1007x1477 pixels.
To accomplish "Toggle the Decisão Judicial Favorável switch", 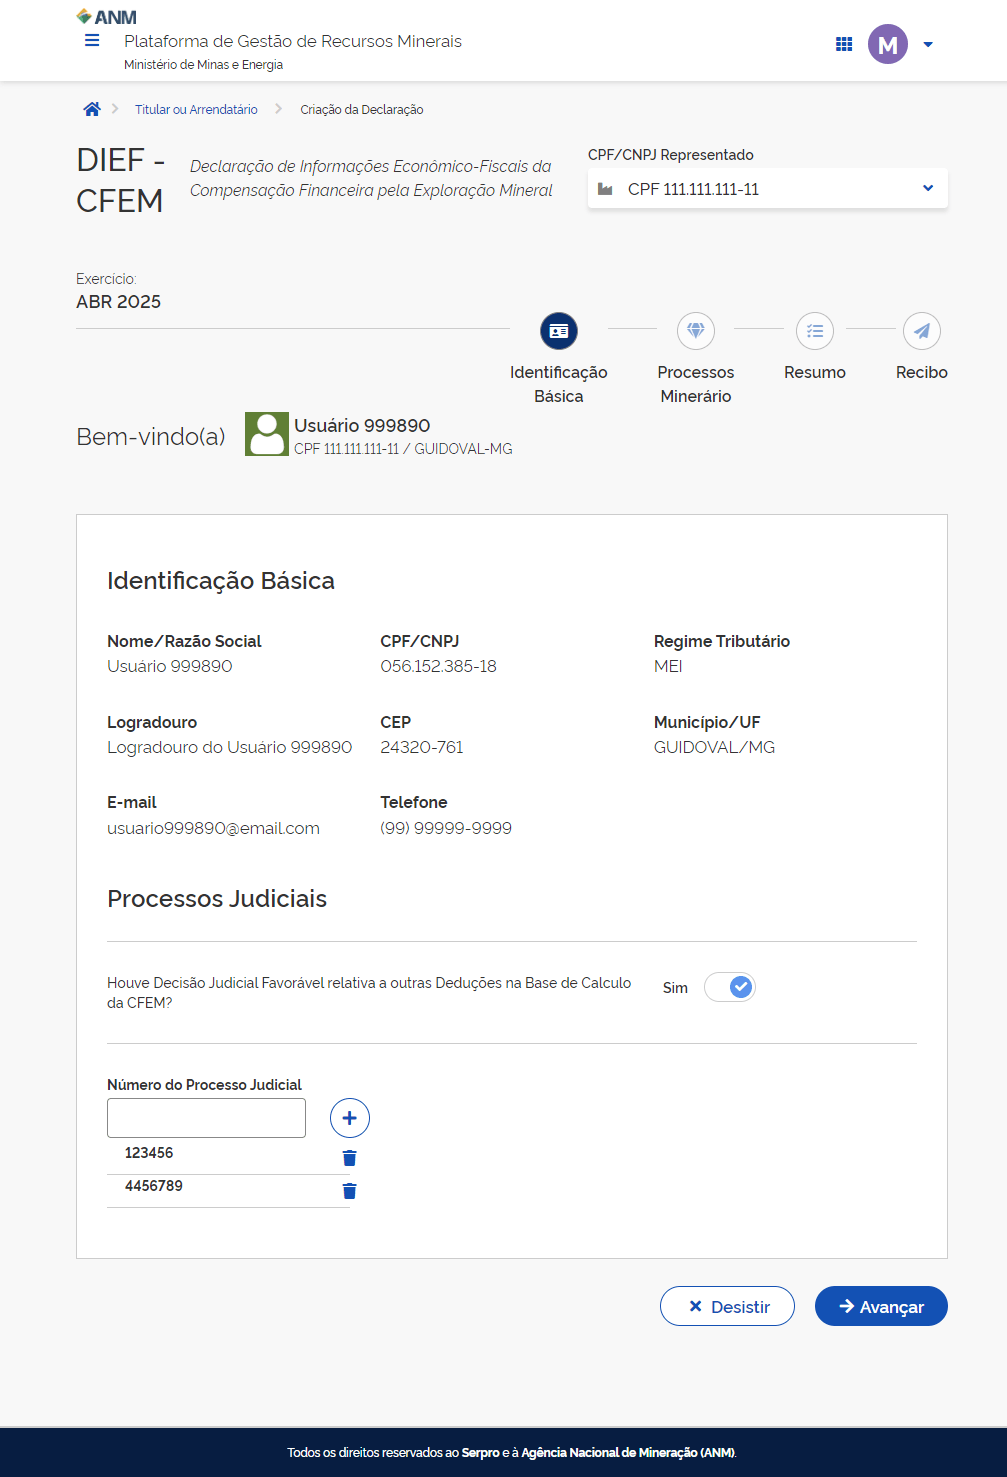I will [x=730, y=987].
